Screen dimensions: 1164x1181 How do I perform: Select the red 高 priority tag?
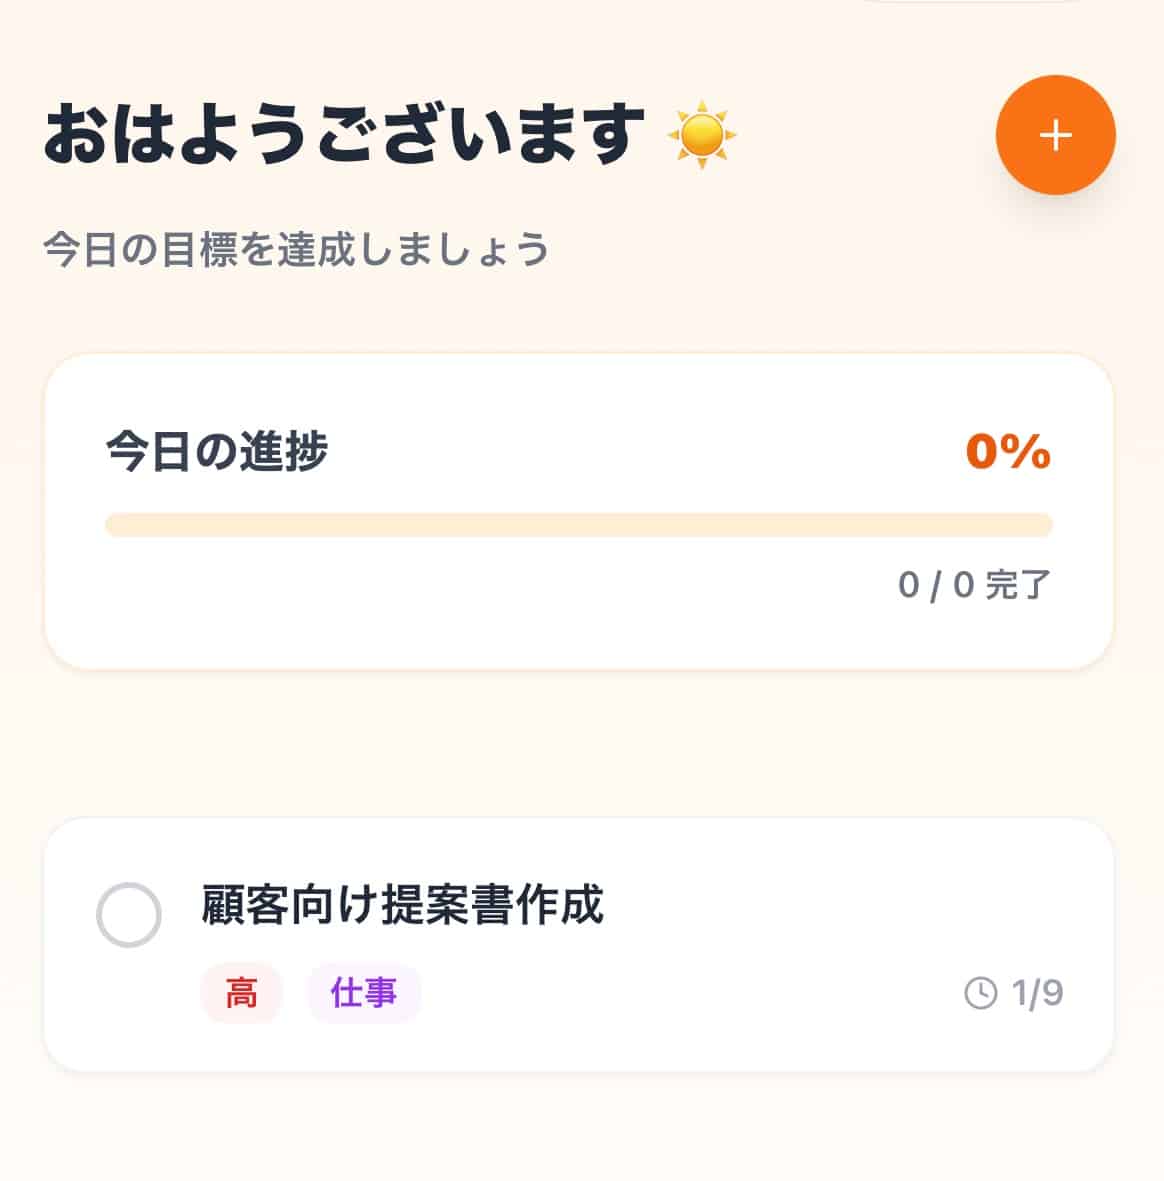pyautogui.click(x=241, y=993)
